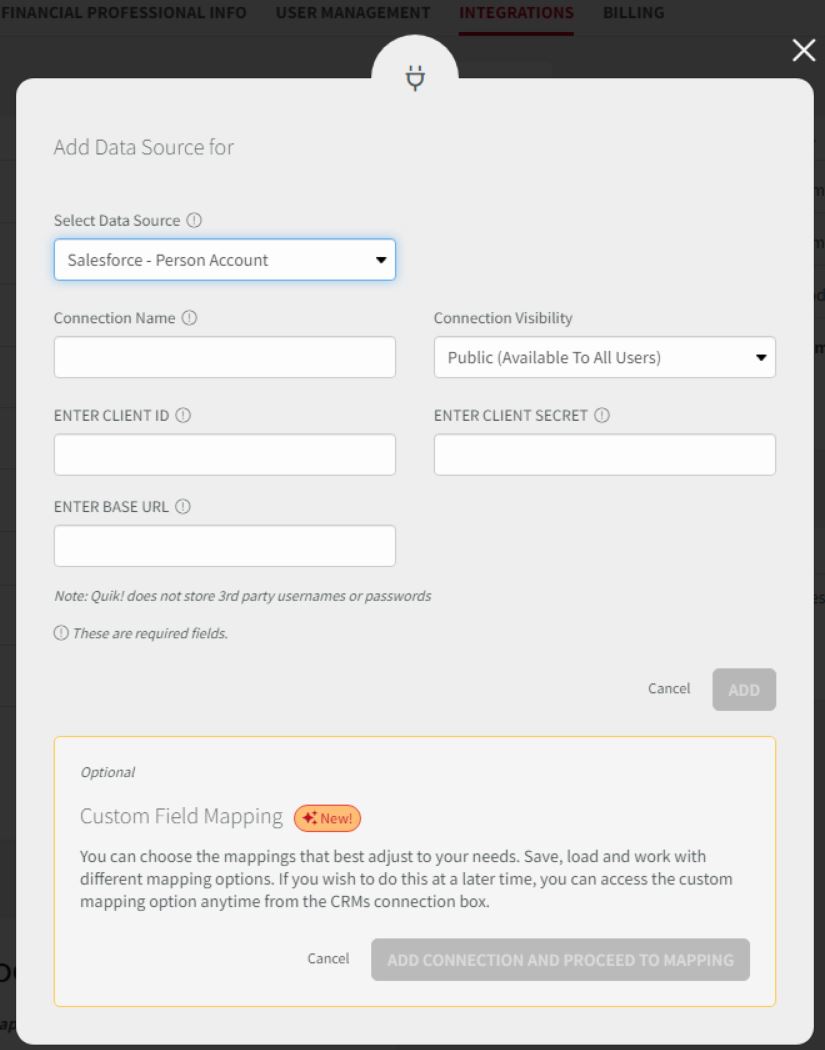The width and height of the screenshot is (825, 1050).
Task: Click info icon beside Connection Name label
Action: pos(190,318)
